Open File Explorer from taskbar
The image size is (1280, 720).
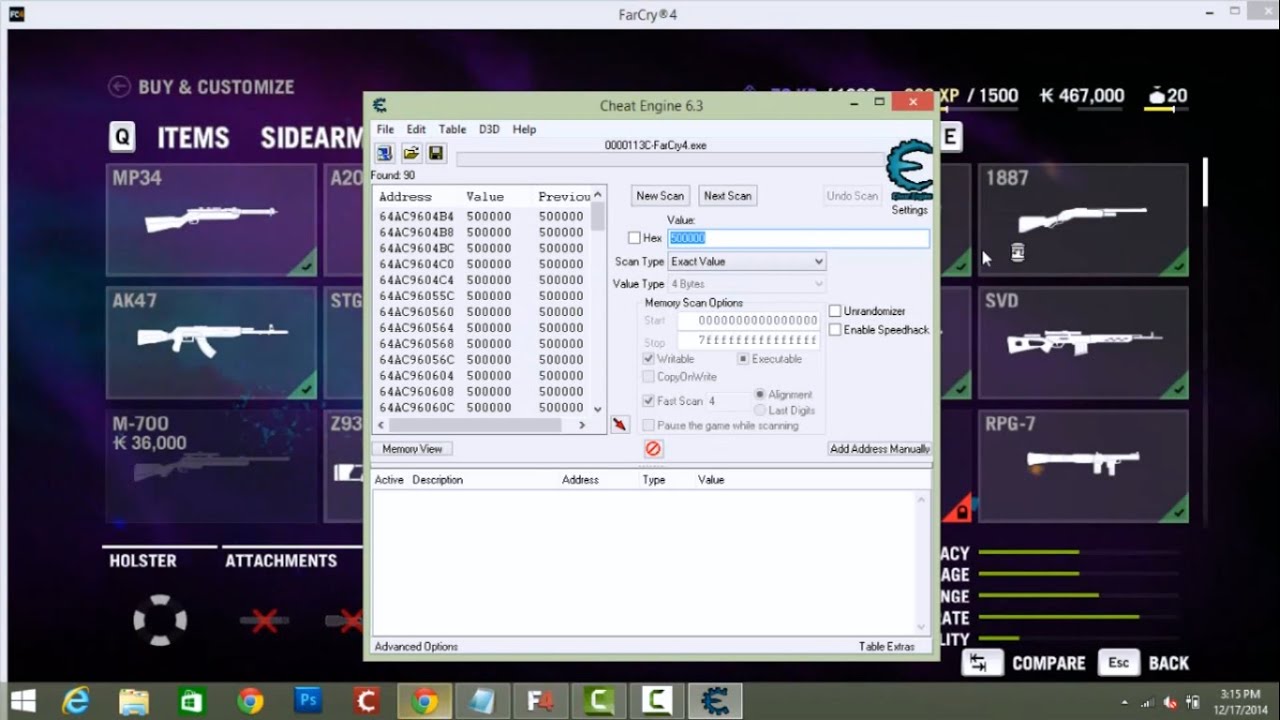pyautogui.click(x=133, y=701)
